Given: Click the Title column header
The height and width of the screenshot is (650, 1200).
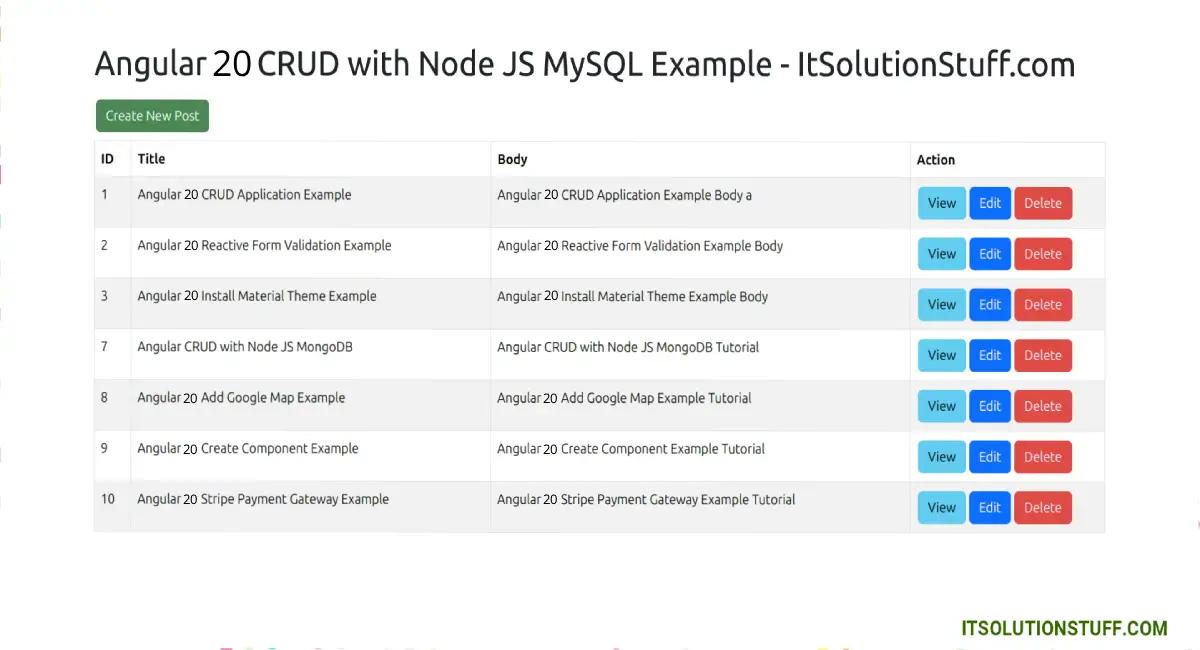Looking at the screenshot, I should 151,159.
